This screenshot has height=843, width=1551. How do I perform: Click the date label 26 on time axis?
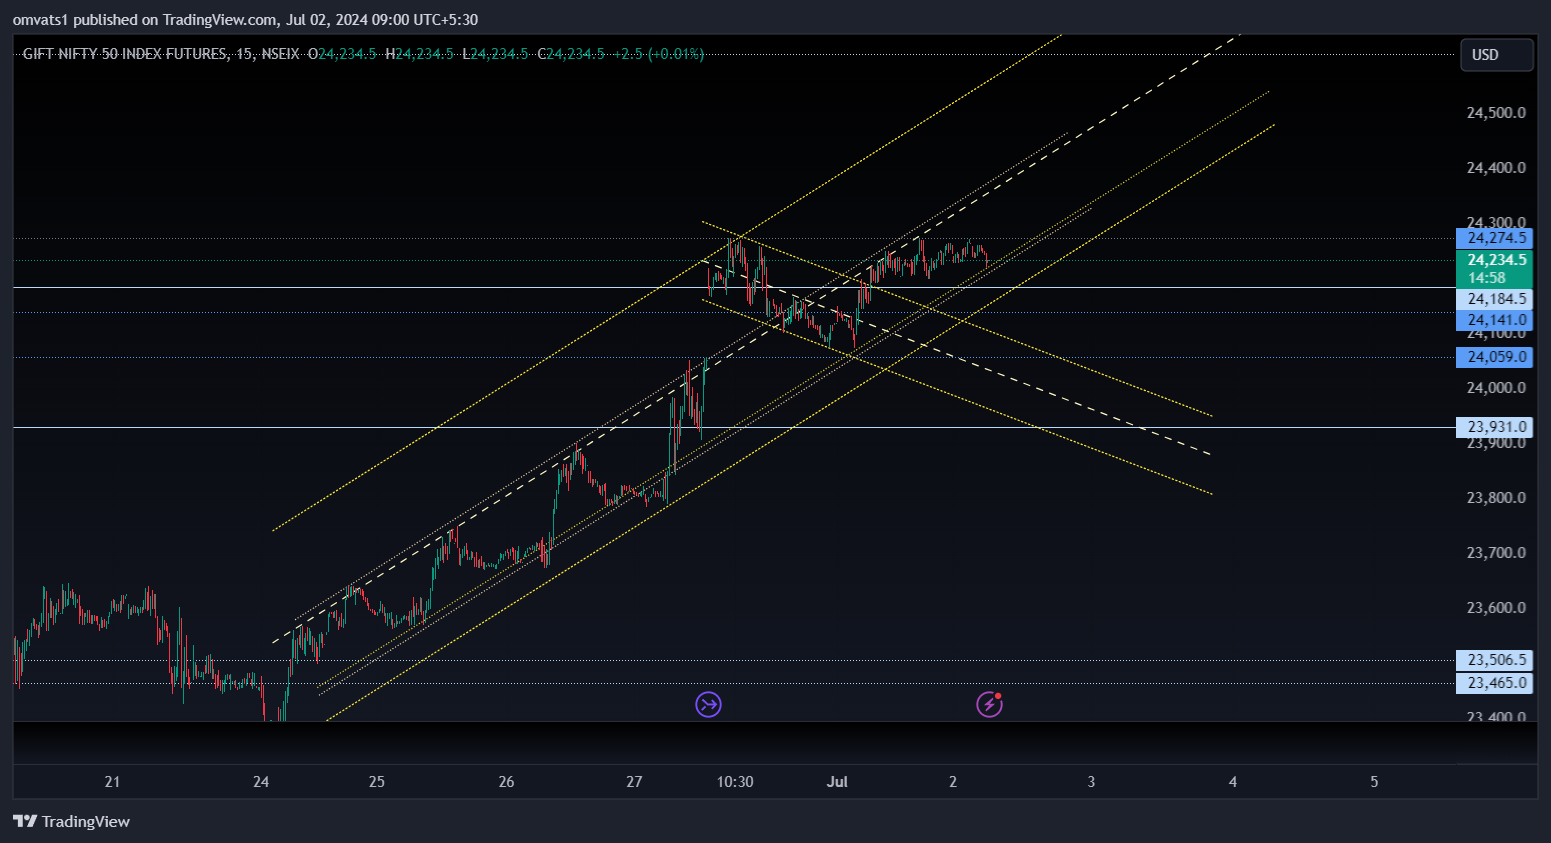tap(506, 782)
